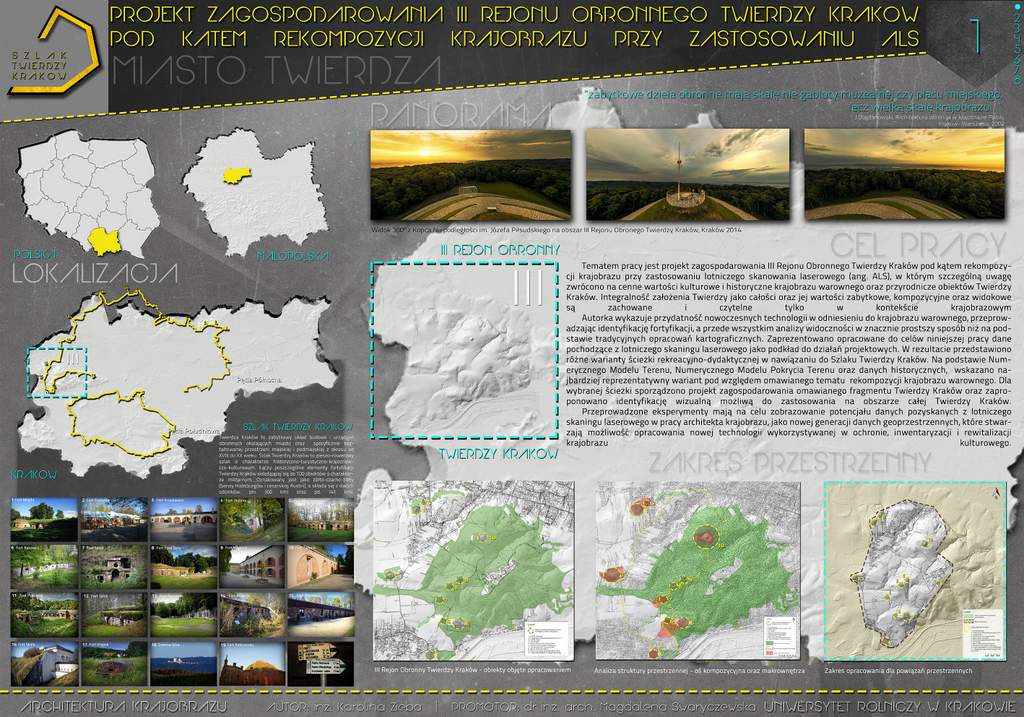Image resolution: width=1024 pixels, height=717 pixels.
Task: Click the dashed teal box labeled III on Kraków map
Action: click(60, 373)
